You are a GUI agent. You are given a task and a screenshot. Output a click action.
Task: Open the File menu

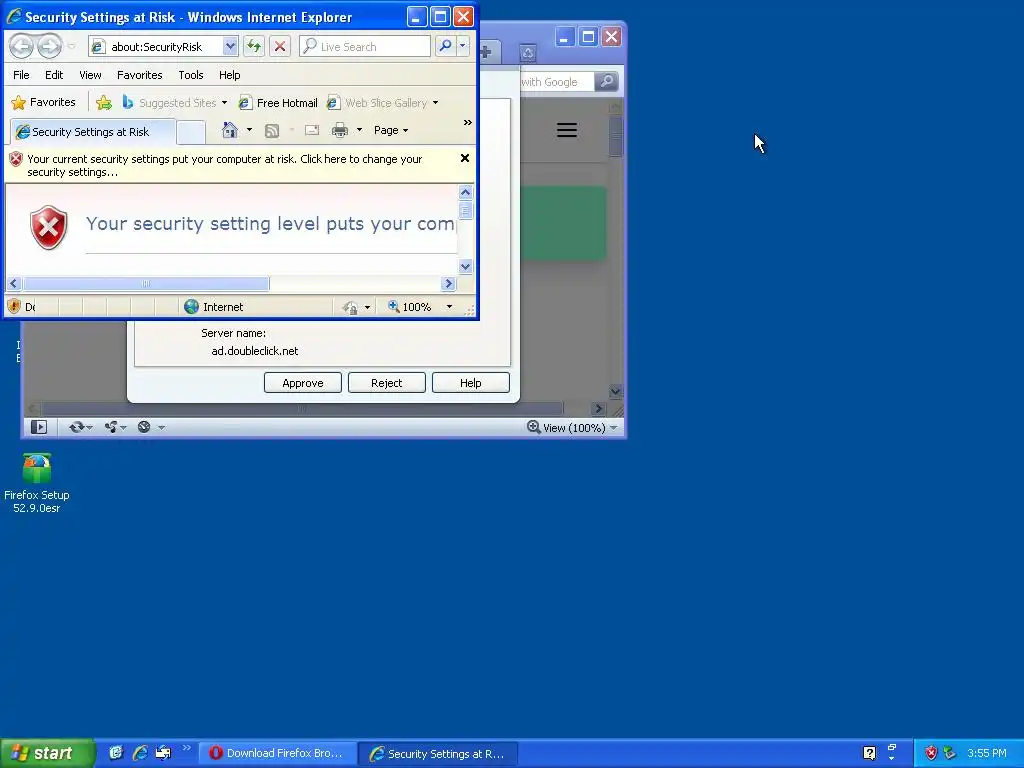pos(21,75)
